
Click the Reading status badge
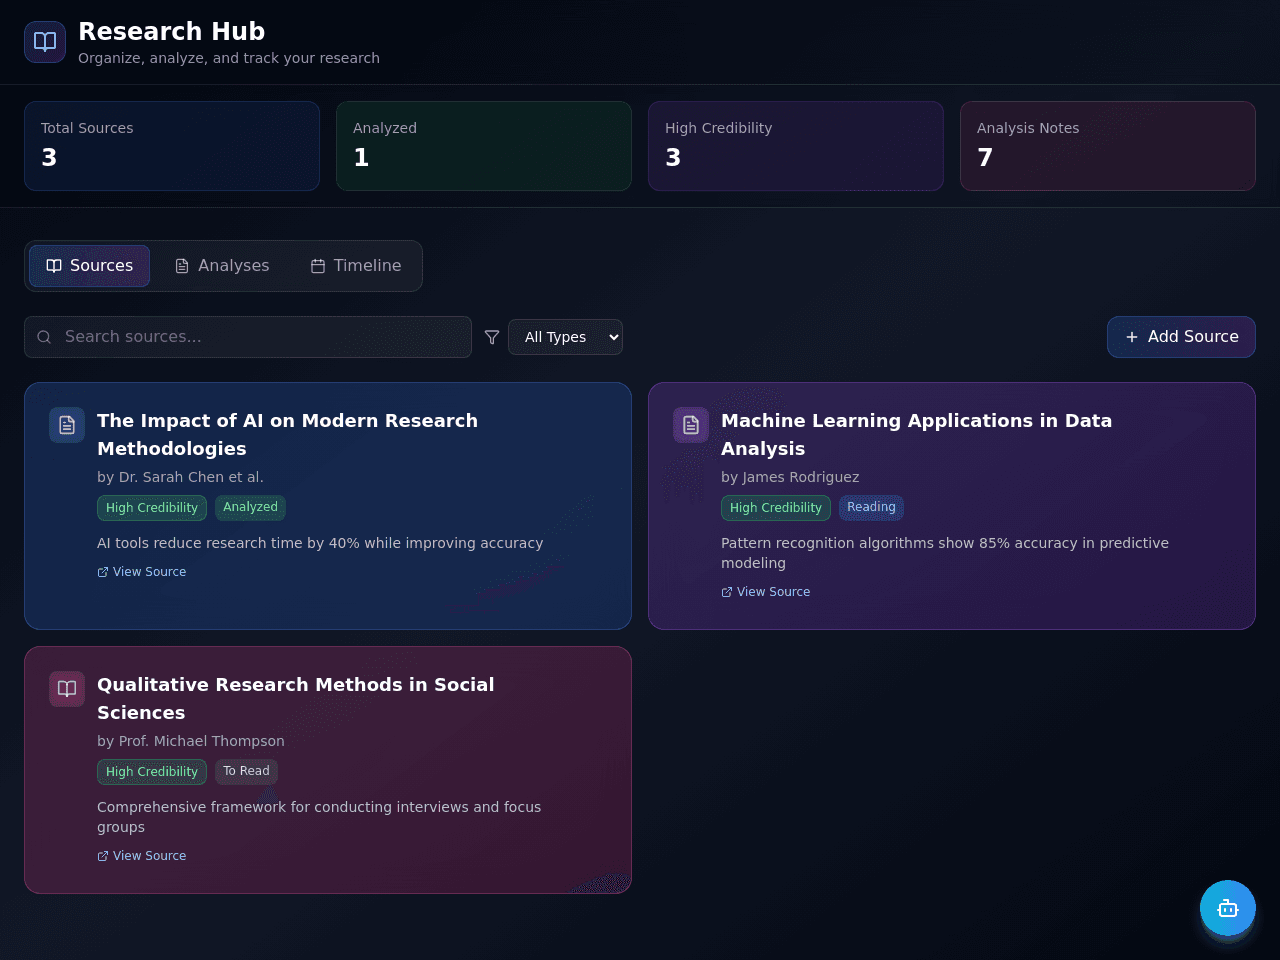(871, 508)
